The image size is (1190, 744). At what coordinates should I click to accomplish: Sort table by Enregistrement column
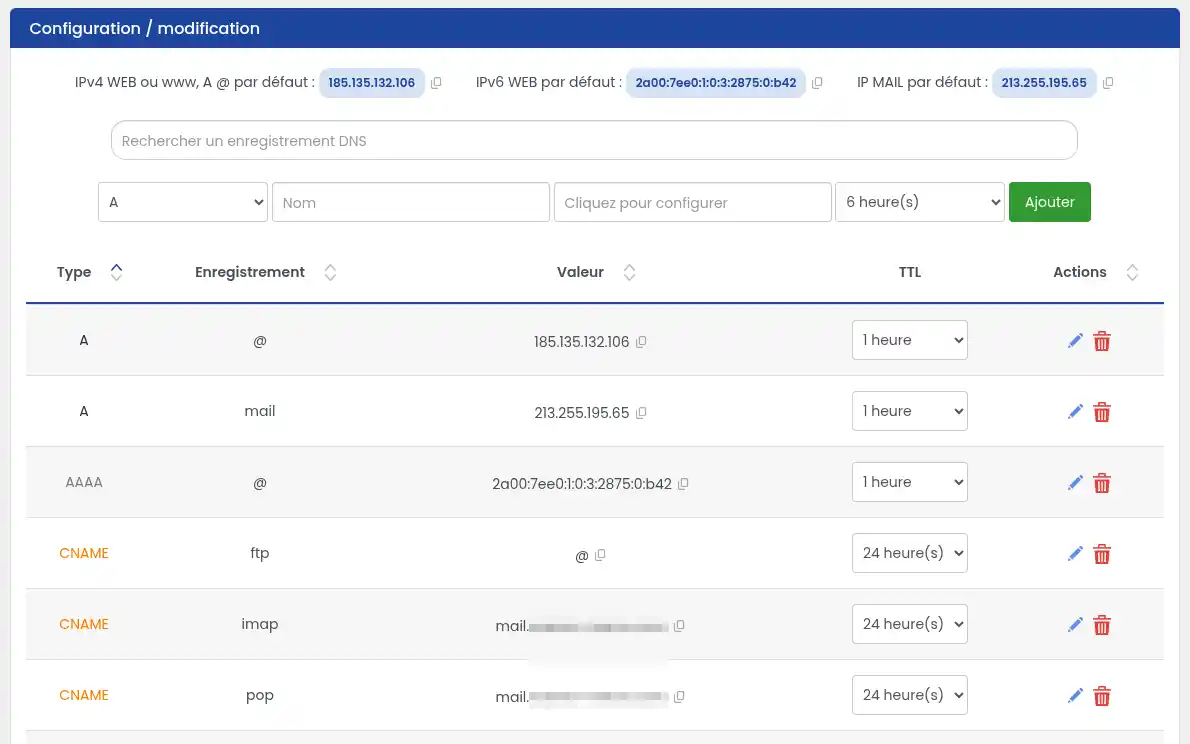[330, 272]
